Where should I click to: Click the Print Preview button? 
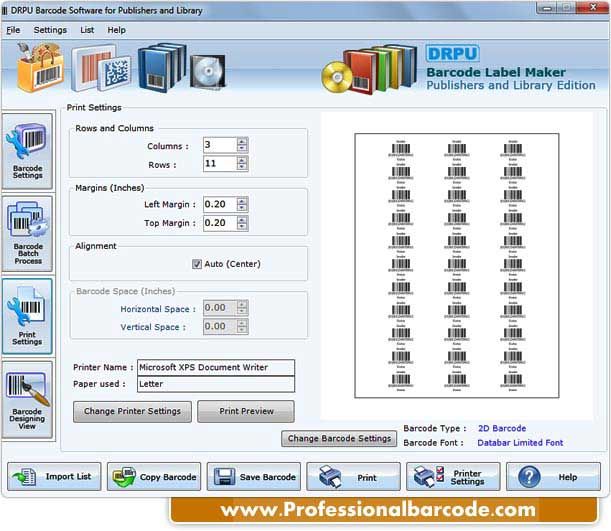tap(246, 411)
